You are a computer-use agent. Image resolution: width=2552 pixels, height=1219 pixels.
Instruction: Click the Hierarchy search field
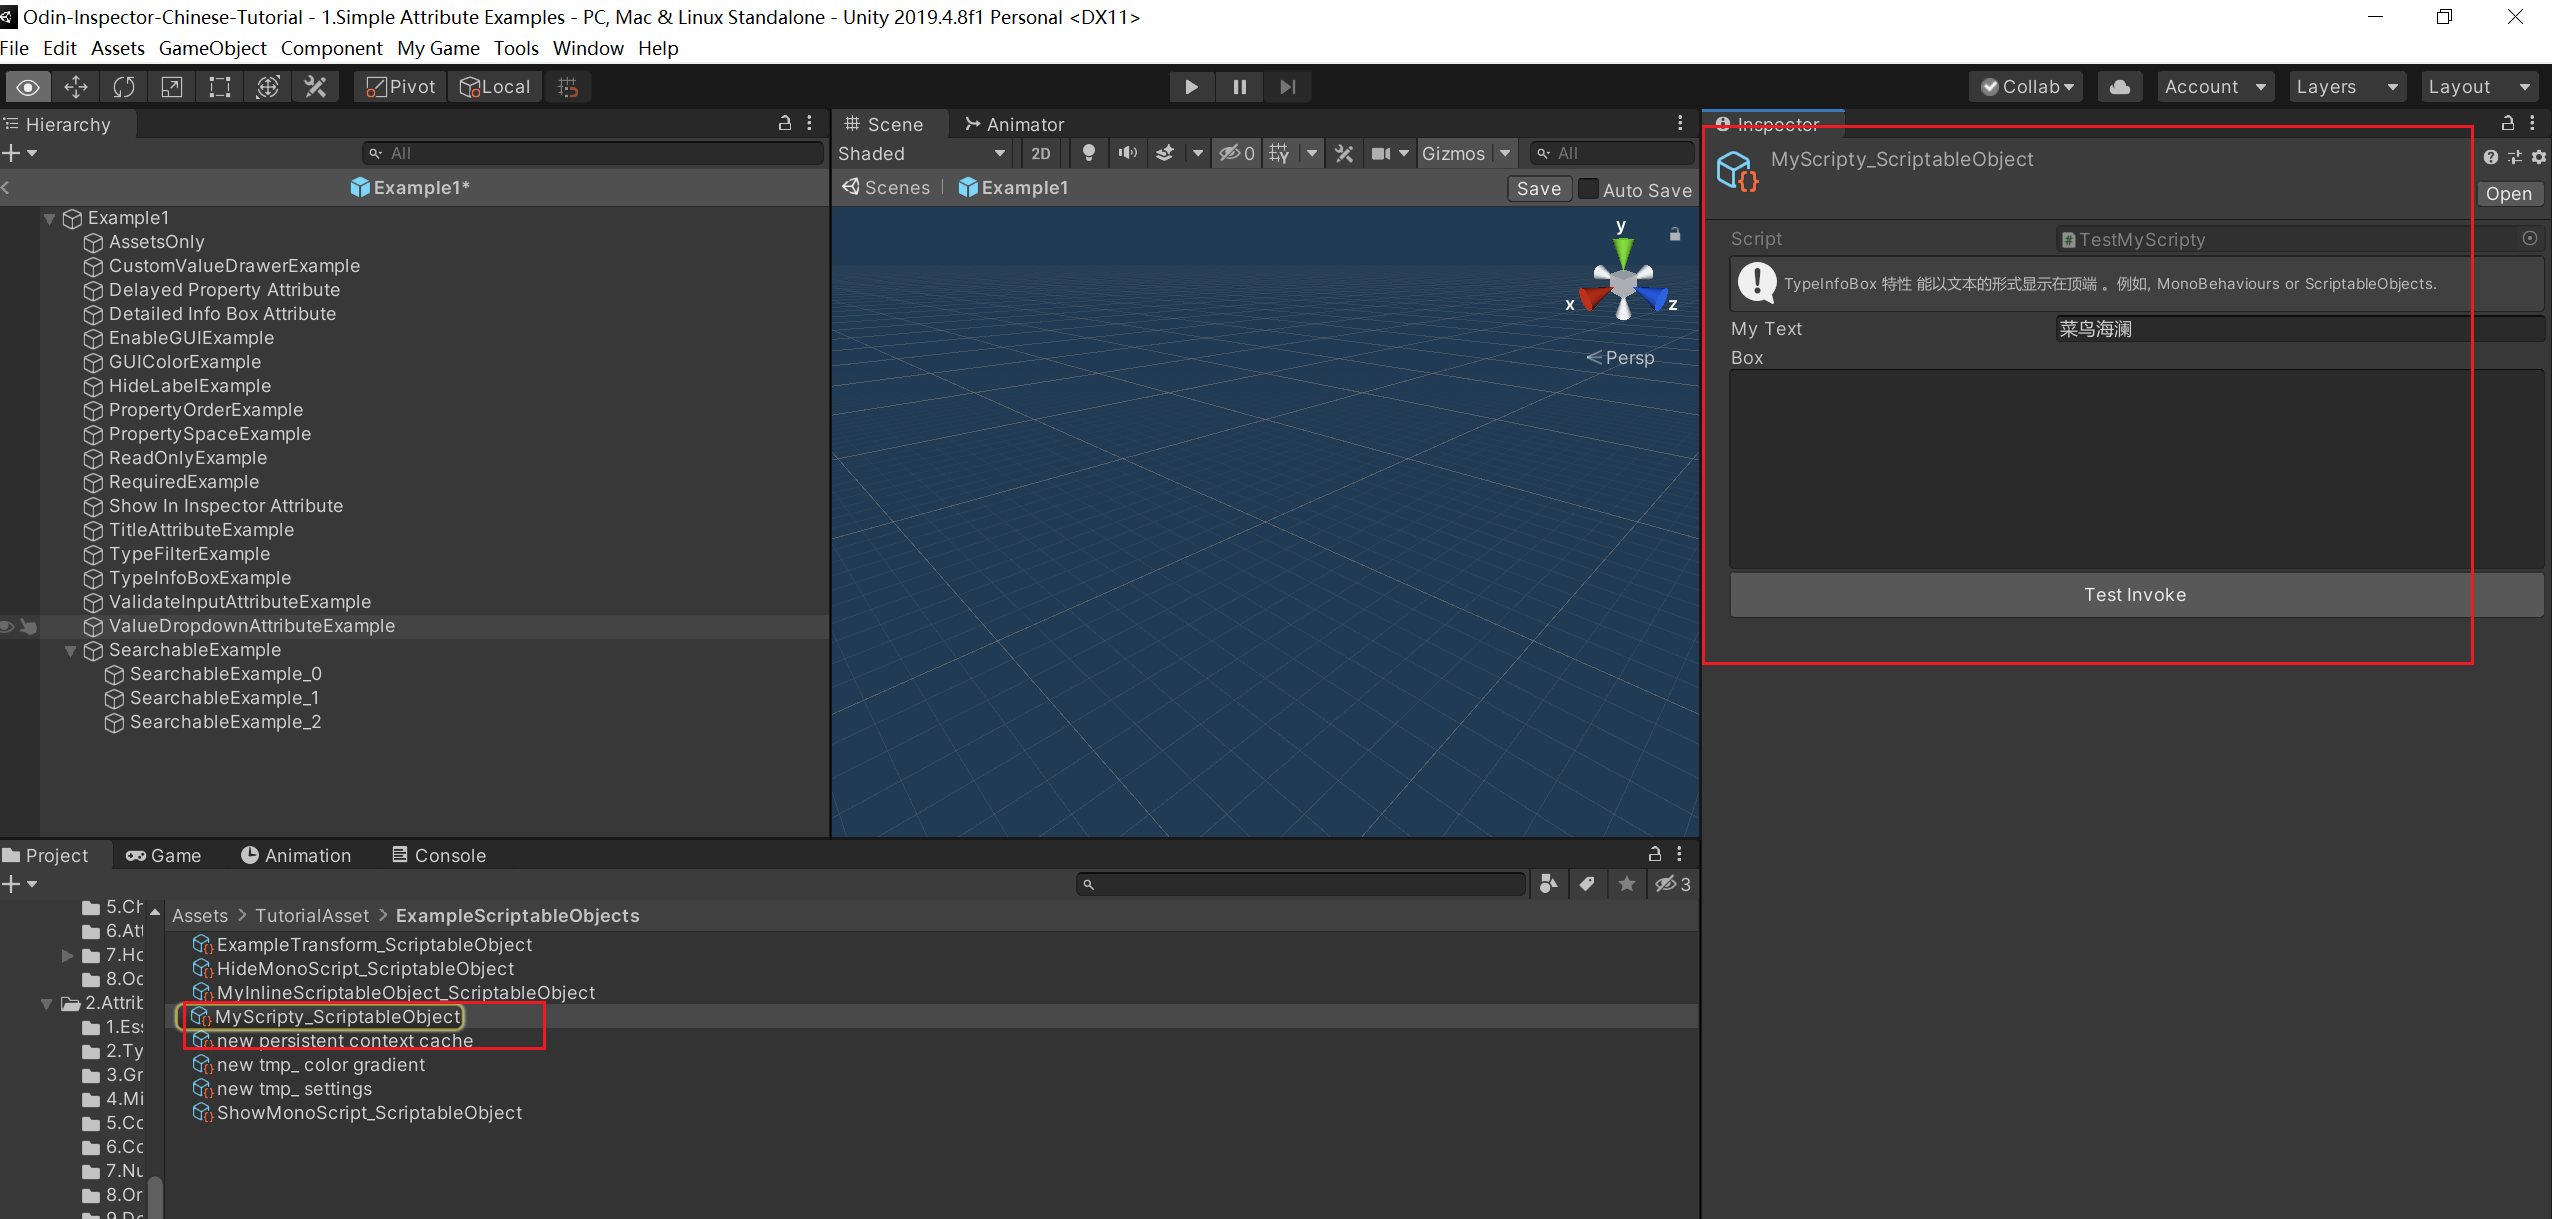click(x=593, y=153)
